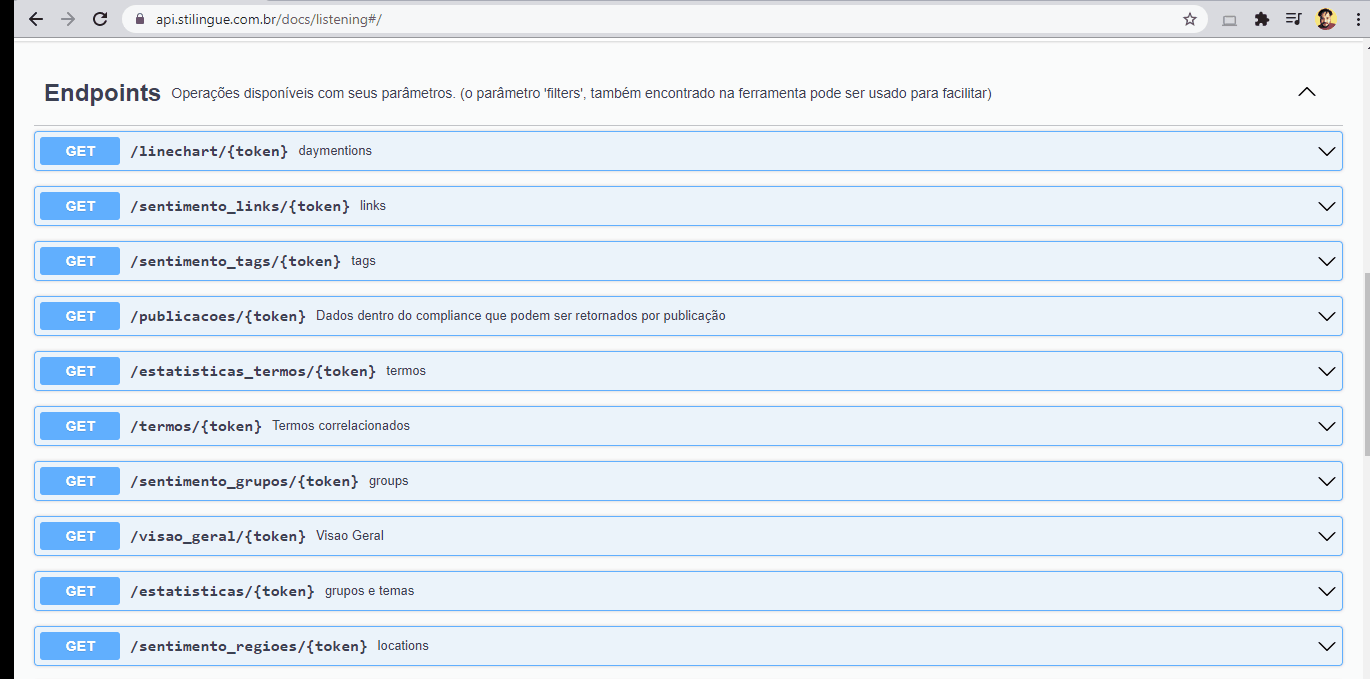Viewport: 1370px width, 679px height.
Task: Go back to the previous browser page
Action: point(36,19)
